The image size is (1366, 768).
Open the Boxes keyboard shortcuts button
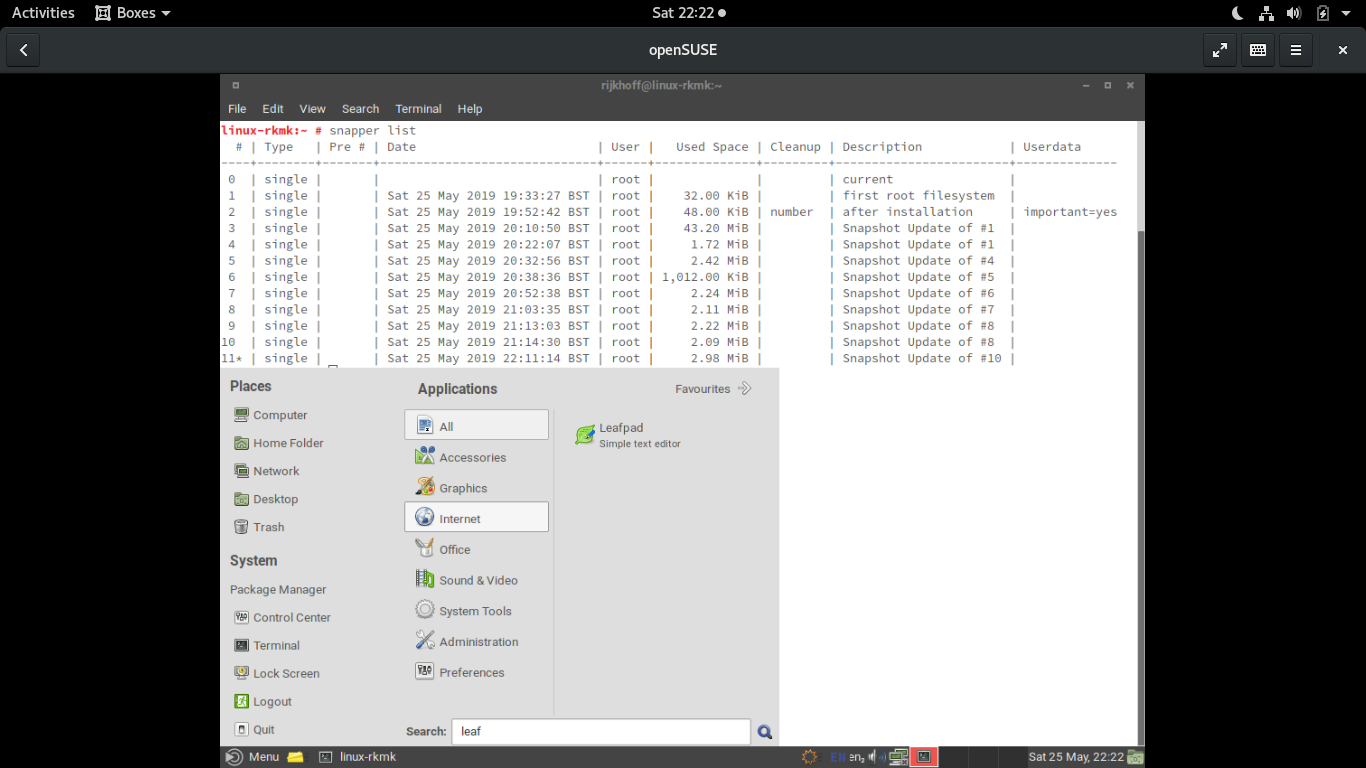click(1258, 50)
